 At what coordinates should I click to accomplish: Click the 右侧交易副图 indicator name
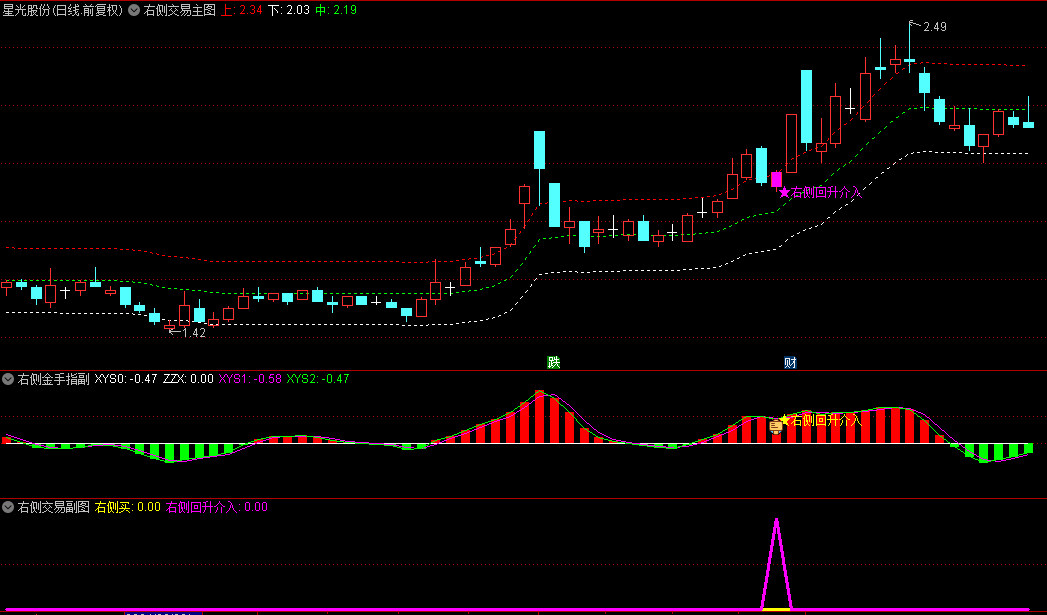tap(53, 507)
